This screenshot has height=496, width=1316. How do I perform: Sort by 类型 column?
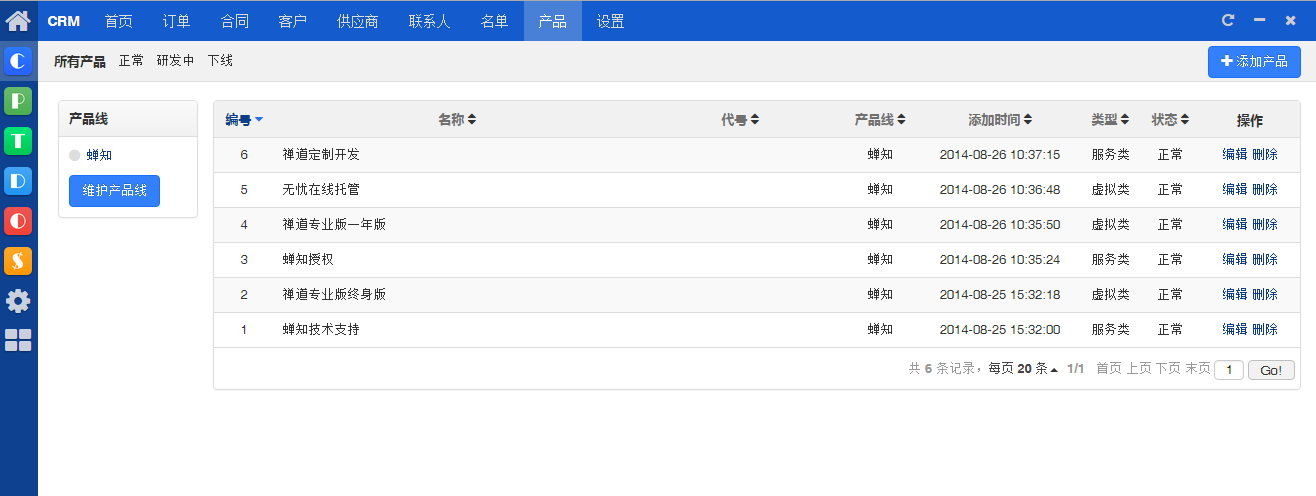tap(1110, 120)
